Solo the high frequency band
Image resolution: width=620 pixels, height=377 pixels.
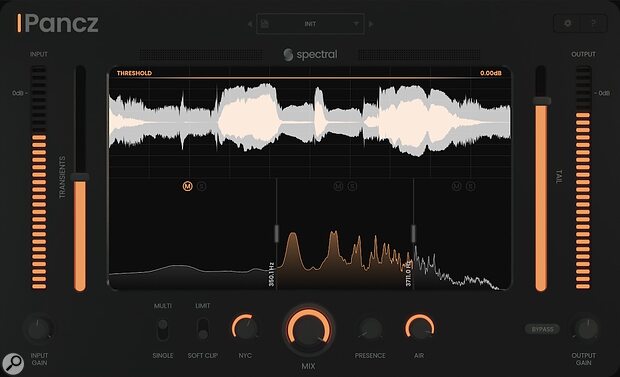click(x=471, y=186)
